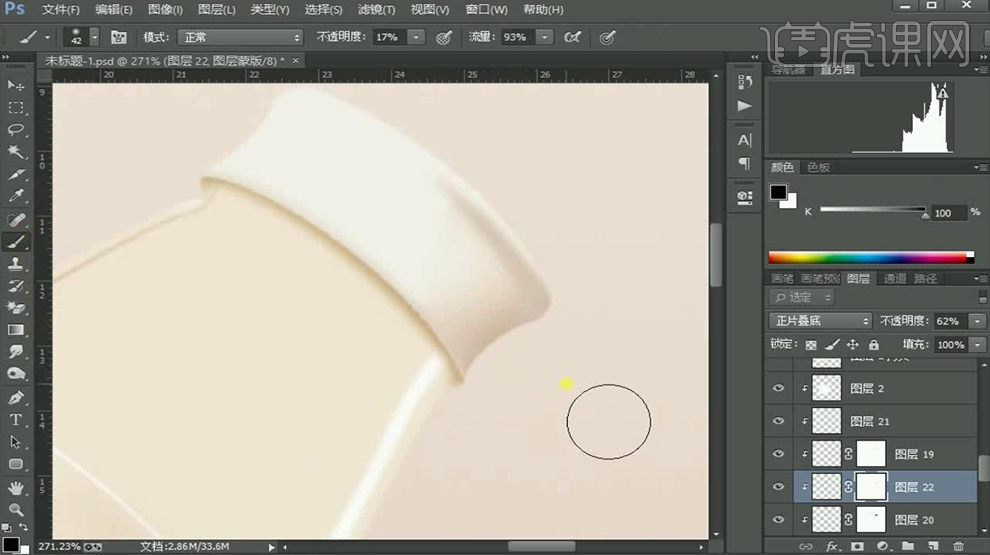Click the trash icon to delete layer
990x555 pixels.
(958, 547)
